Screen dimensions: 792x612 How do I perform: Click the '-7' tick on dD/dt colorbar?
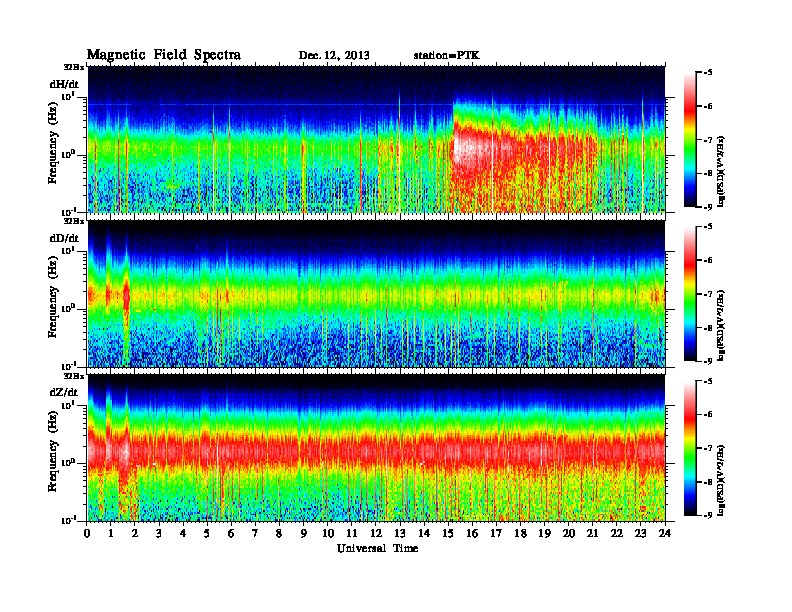point(708,294)
